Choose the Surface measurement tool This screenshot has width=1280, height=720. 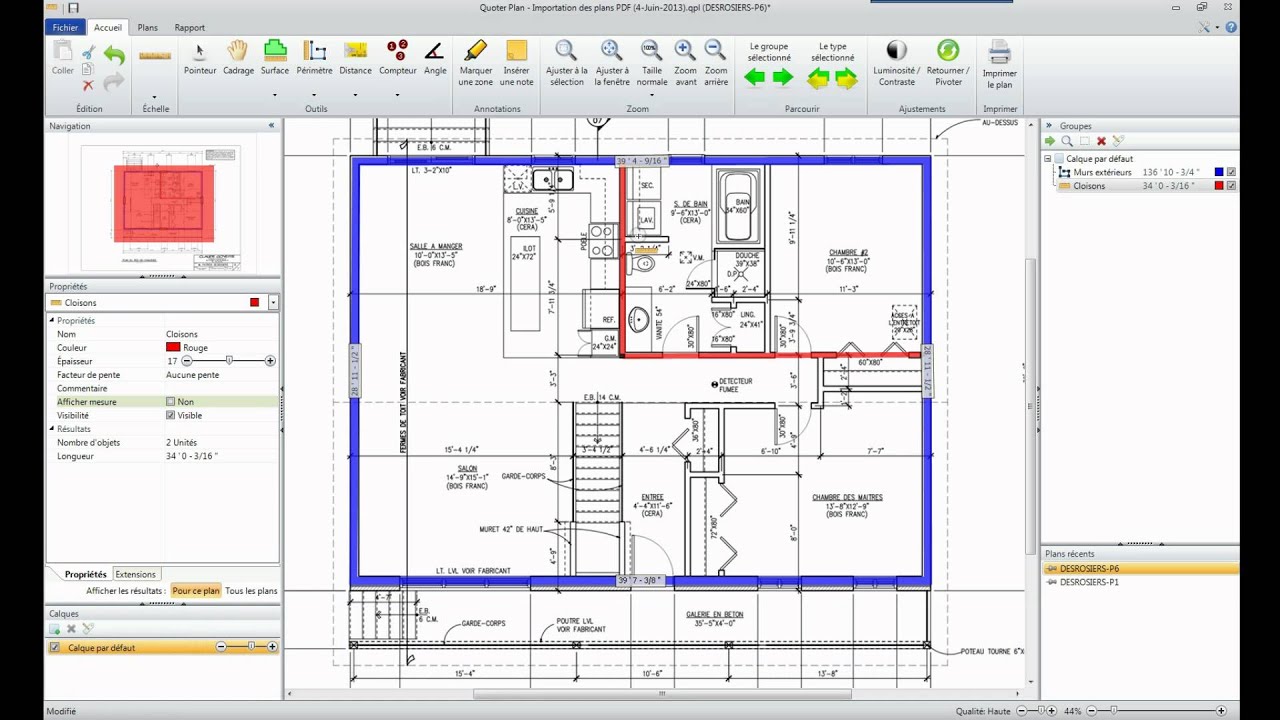(275, 58)
